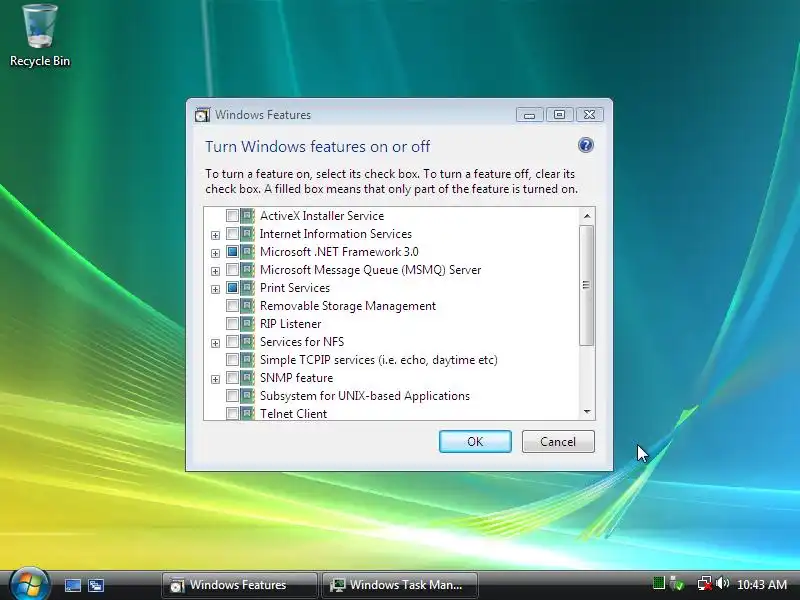Enable the Simple TCPIP services checkbox
The image size is (800, 600).
click(232, 360)
